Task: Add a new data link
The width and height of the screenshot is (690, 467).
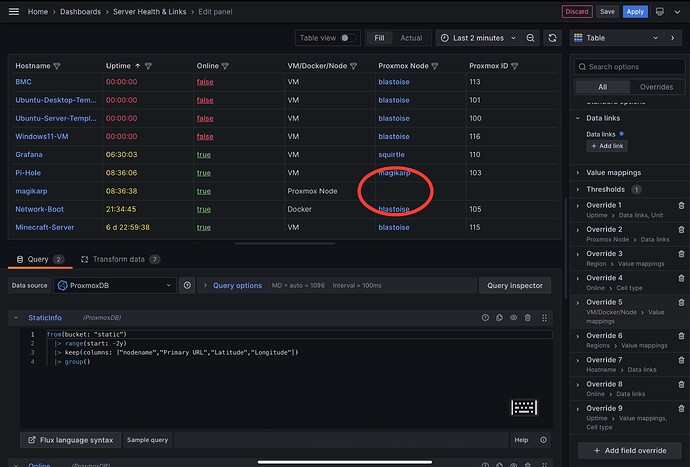Action: point(607,146)
